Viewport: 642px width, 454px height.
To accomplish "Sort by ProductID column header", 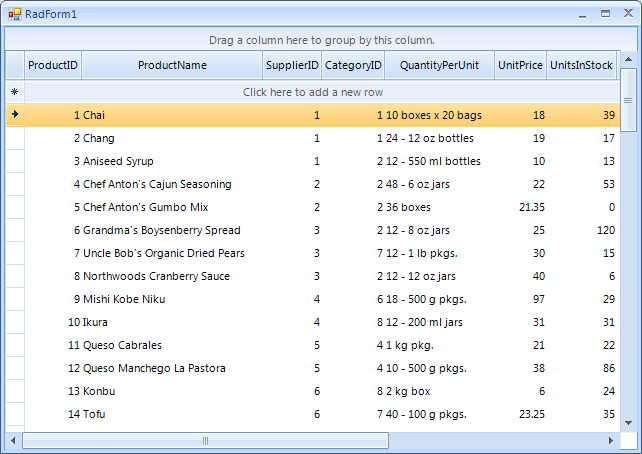I will [x=53, y=65].
